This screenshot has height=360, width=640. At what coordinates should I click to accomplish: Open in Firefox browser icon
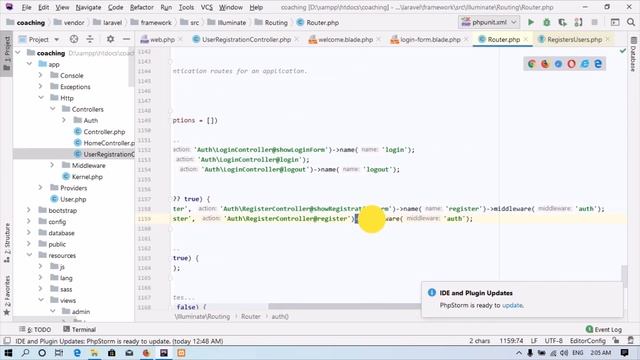click(x=545, y=64)
